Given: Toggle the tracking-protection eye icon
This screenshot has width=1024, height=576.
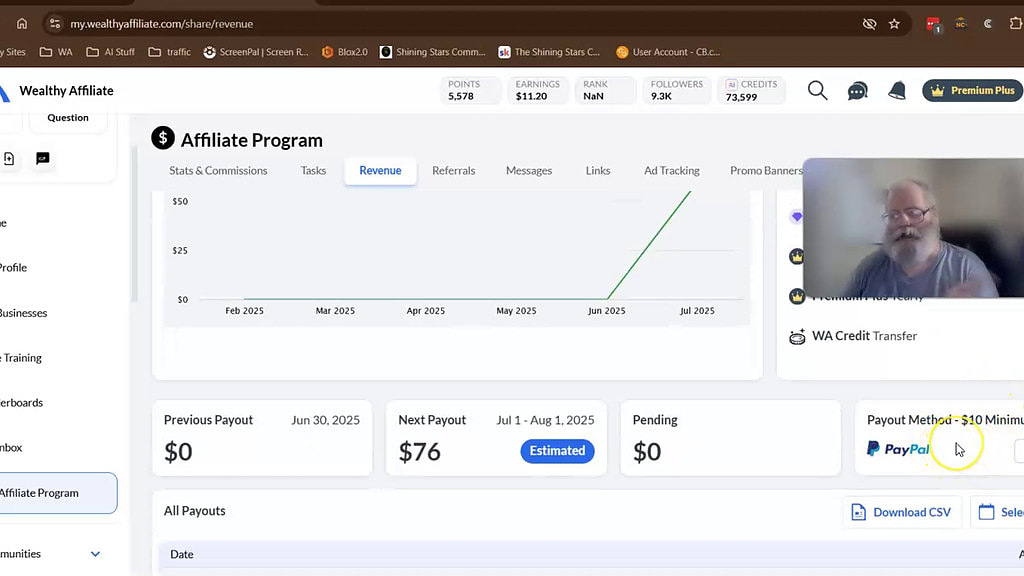Looking at the screenshot, I should tap(869, 24).
